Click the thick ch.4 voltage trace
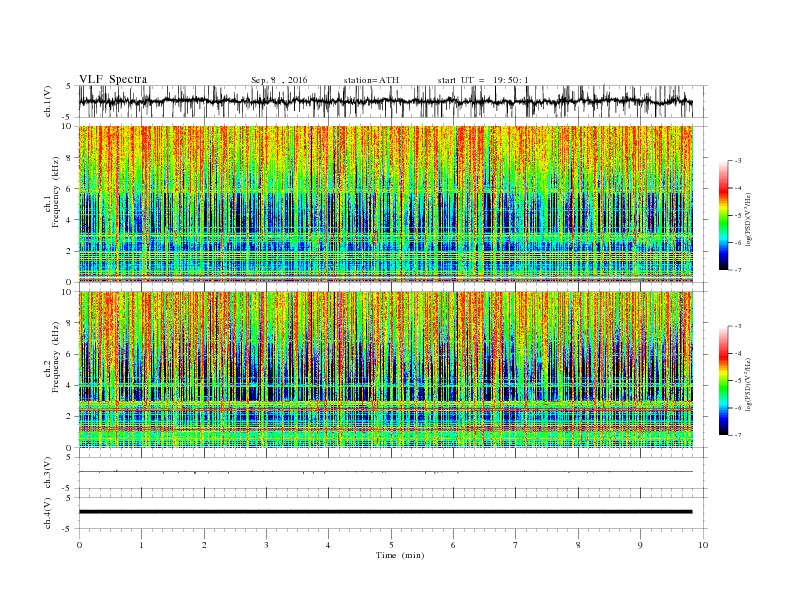 point(385,512)
